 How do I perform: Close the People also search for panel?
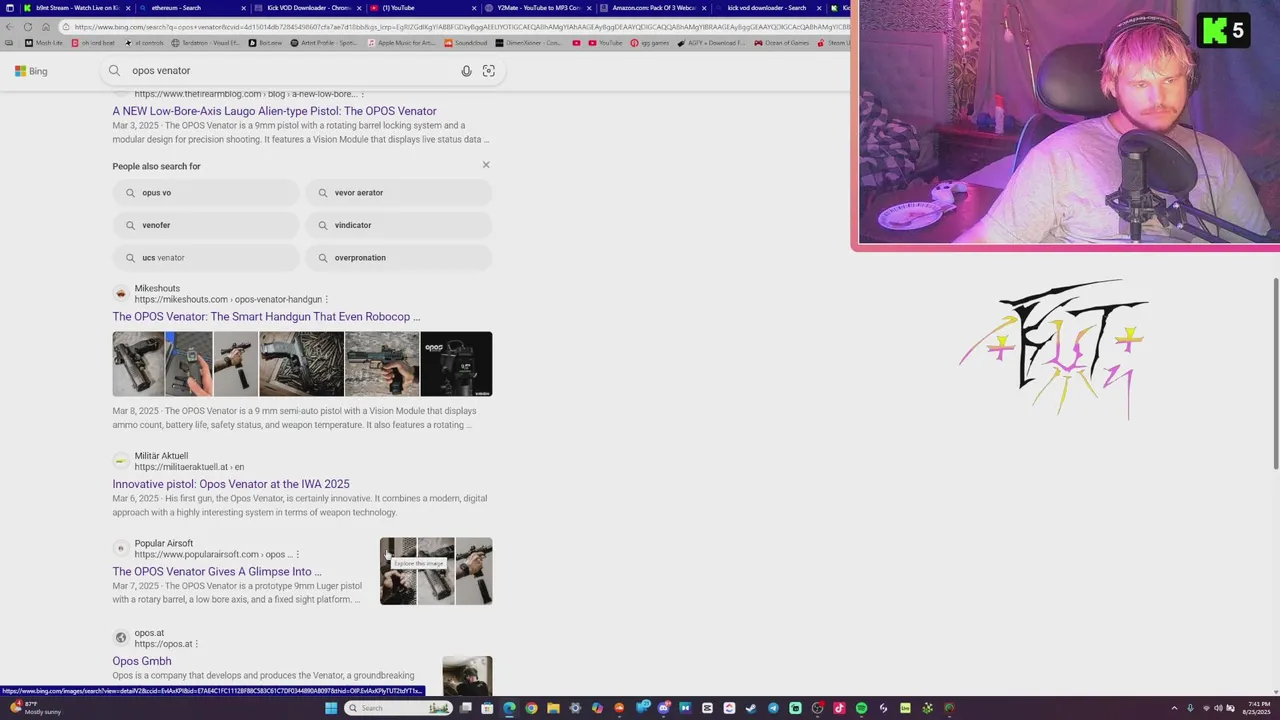pyautogui.click(x=486, y=165)
